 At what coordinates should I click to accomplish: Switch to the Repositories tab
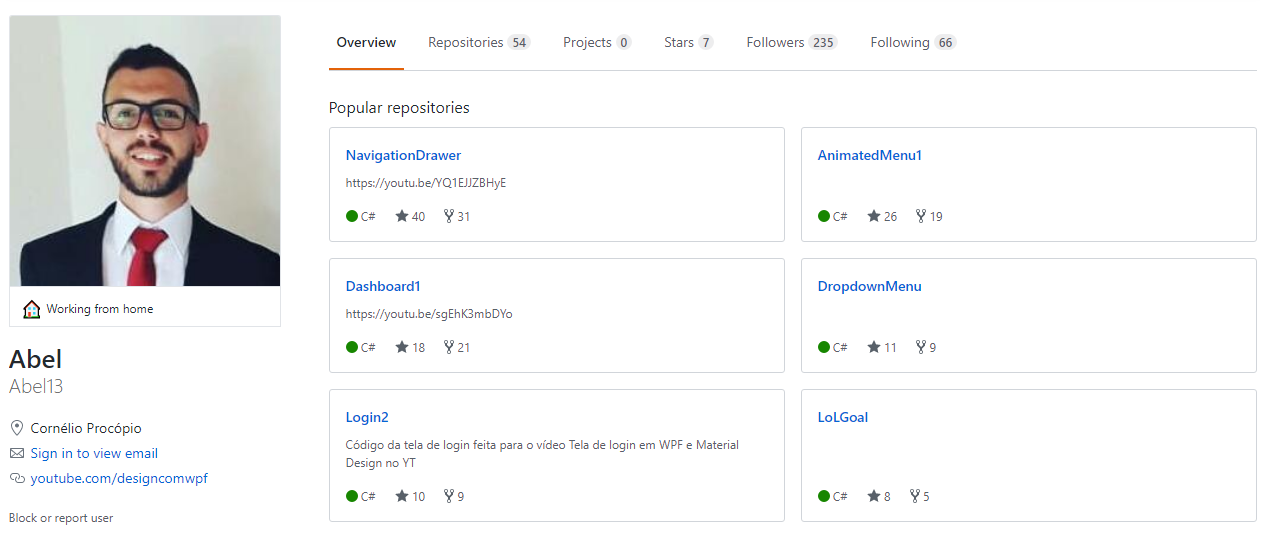coord(478,43)
